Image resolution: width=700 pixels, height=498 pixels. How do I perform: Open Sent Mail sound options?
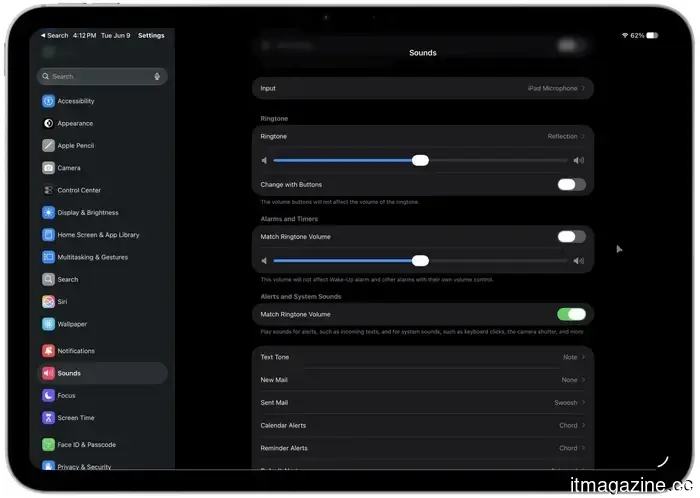pyautogui.click(x=423, y=403)
